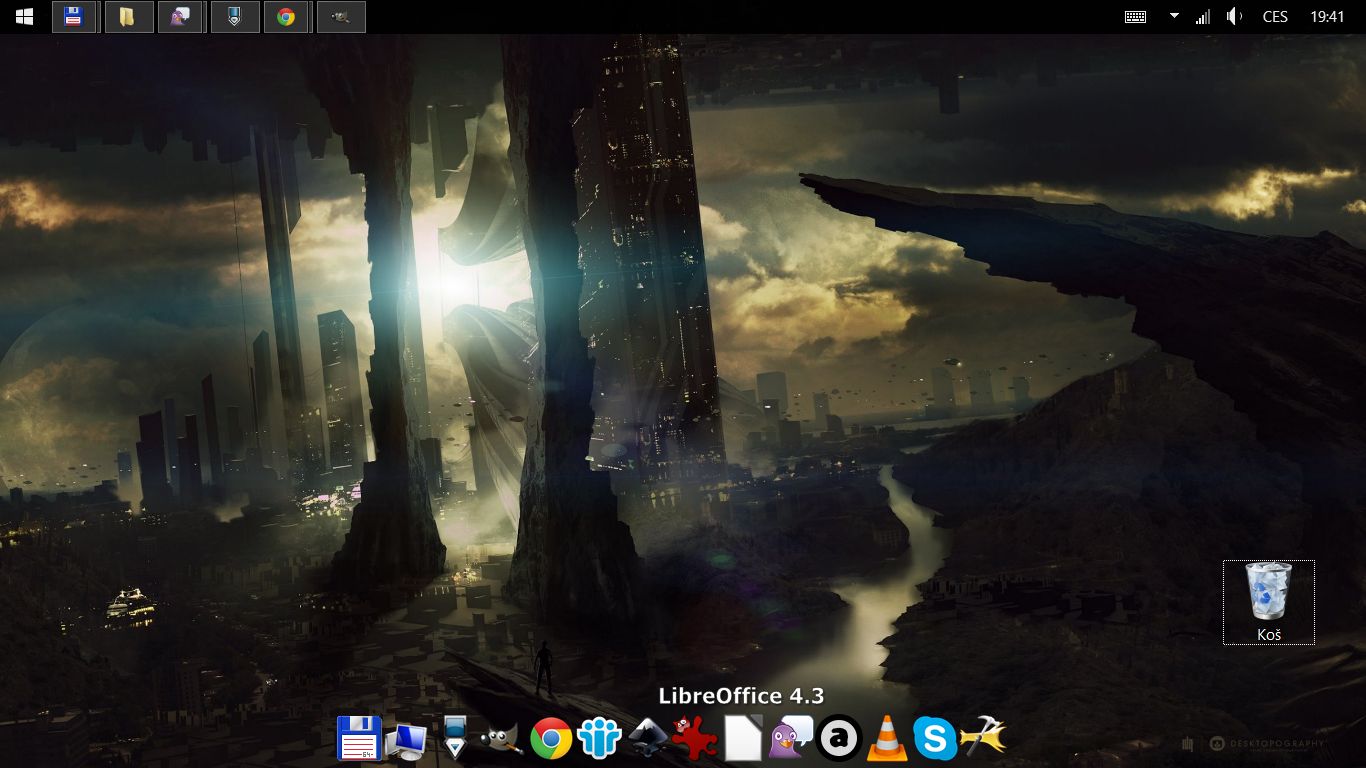1366x768 pixels.
Task: Launch Google Chrome from the bottom dock
Action: click(x=551, y=739)
